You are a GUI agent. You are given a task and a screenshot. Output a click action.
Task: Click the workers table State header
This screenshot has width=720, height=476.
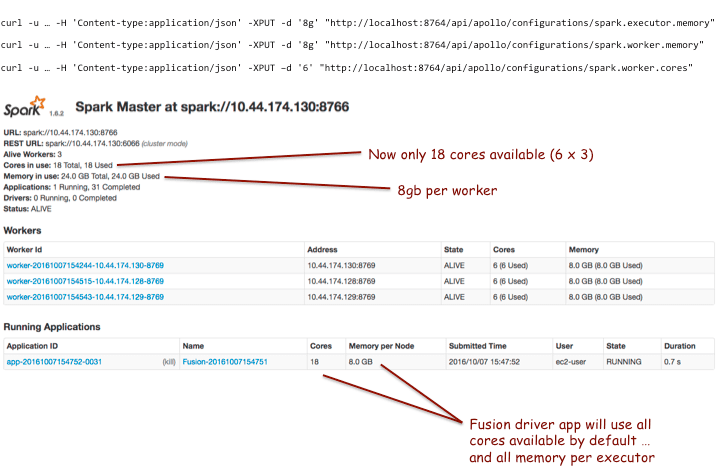[454, 250]
